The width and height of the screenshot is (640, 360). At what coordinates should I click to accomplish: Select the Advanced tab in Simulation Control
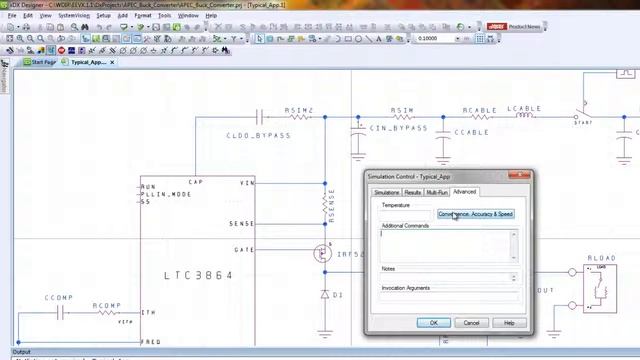click(x=464, y=191)
